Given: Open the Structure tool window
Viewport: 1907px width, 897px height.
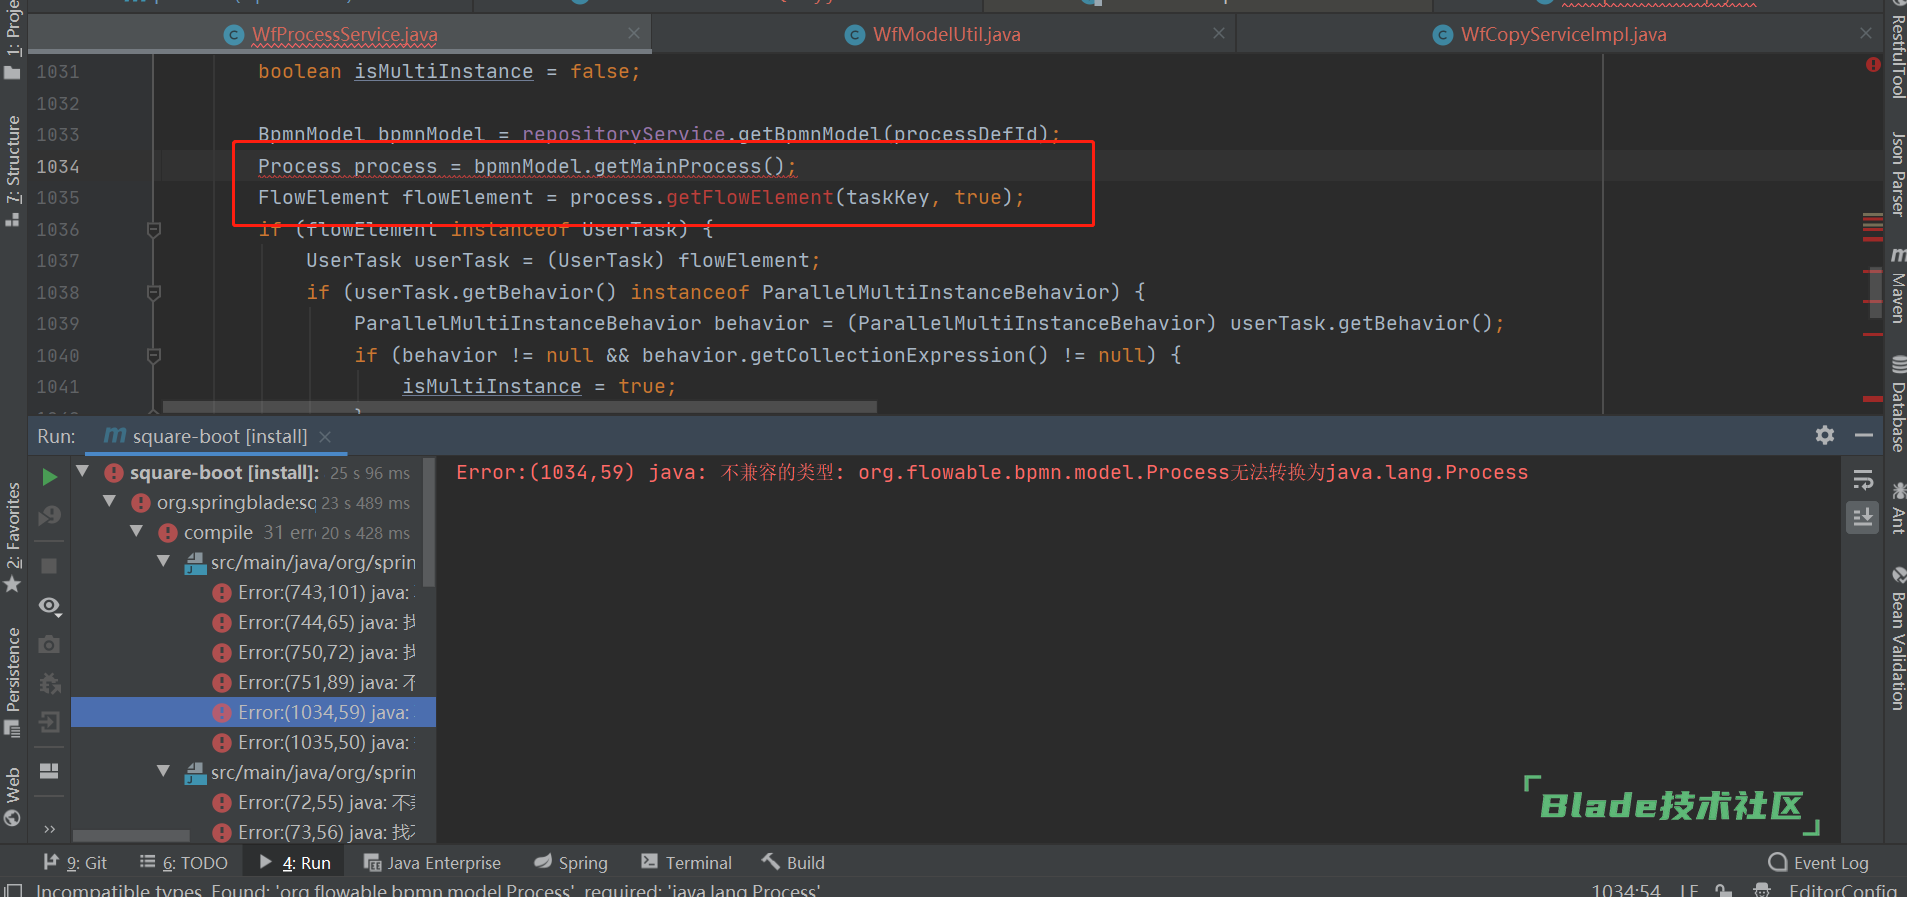Looking at the screenshot, I should (13, 170).
